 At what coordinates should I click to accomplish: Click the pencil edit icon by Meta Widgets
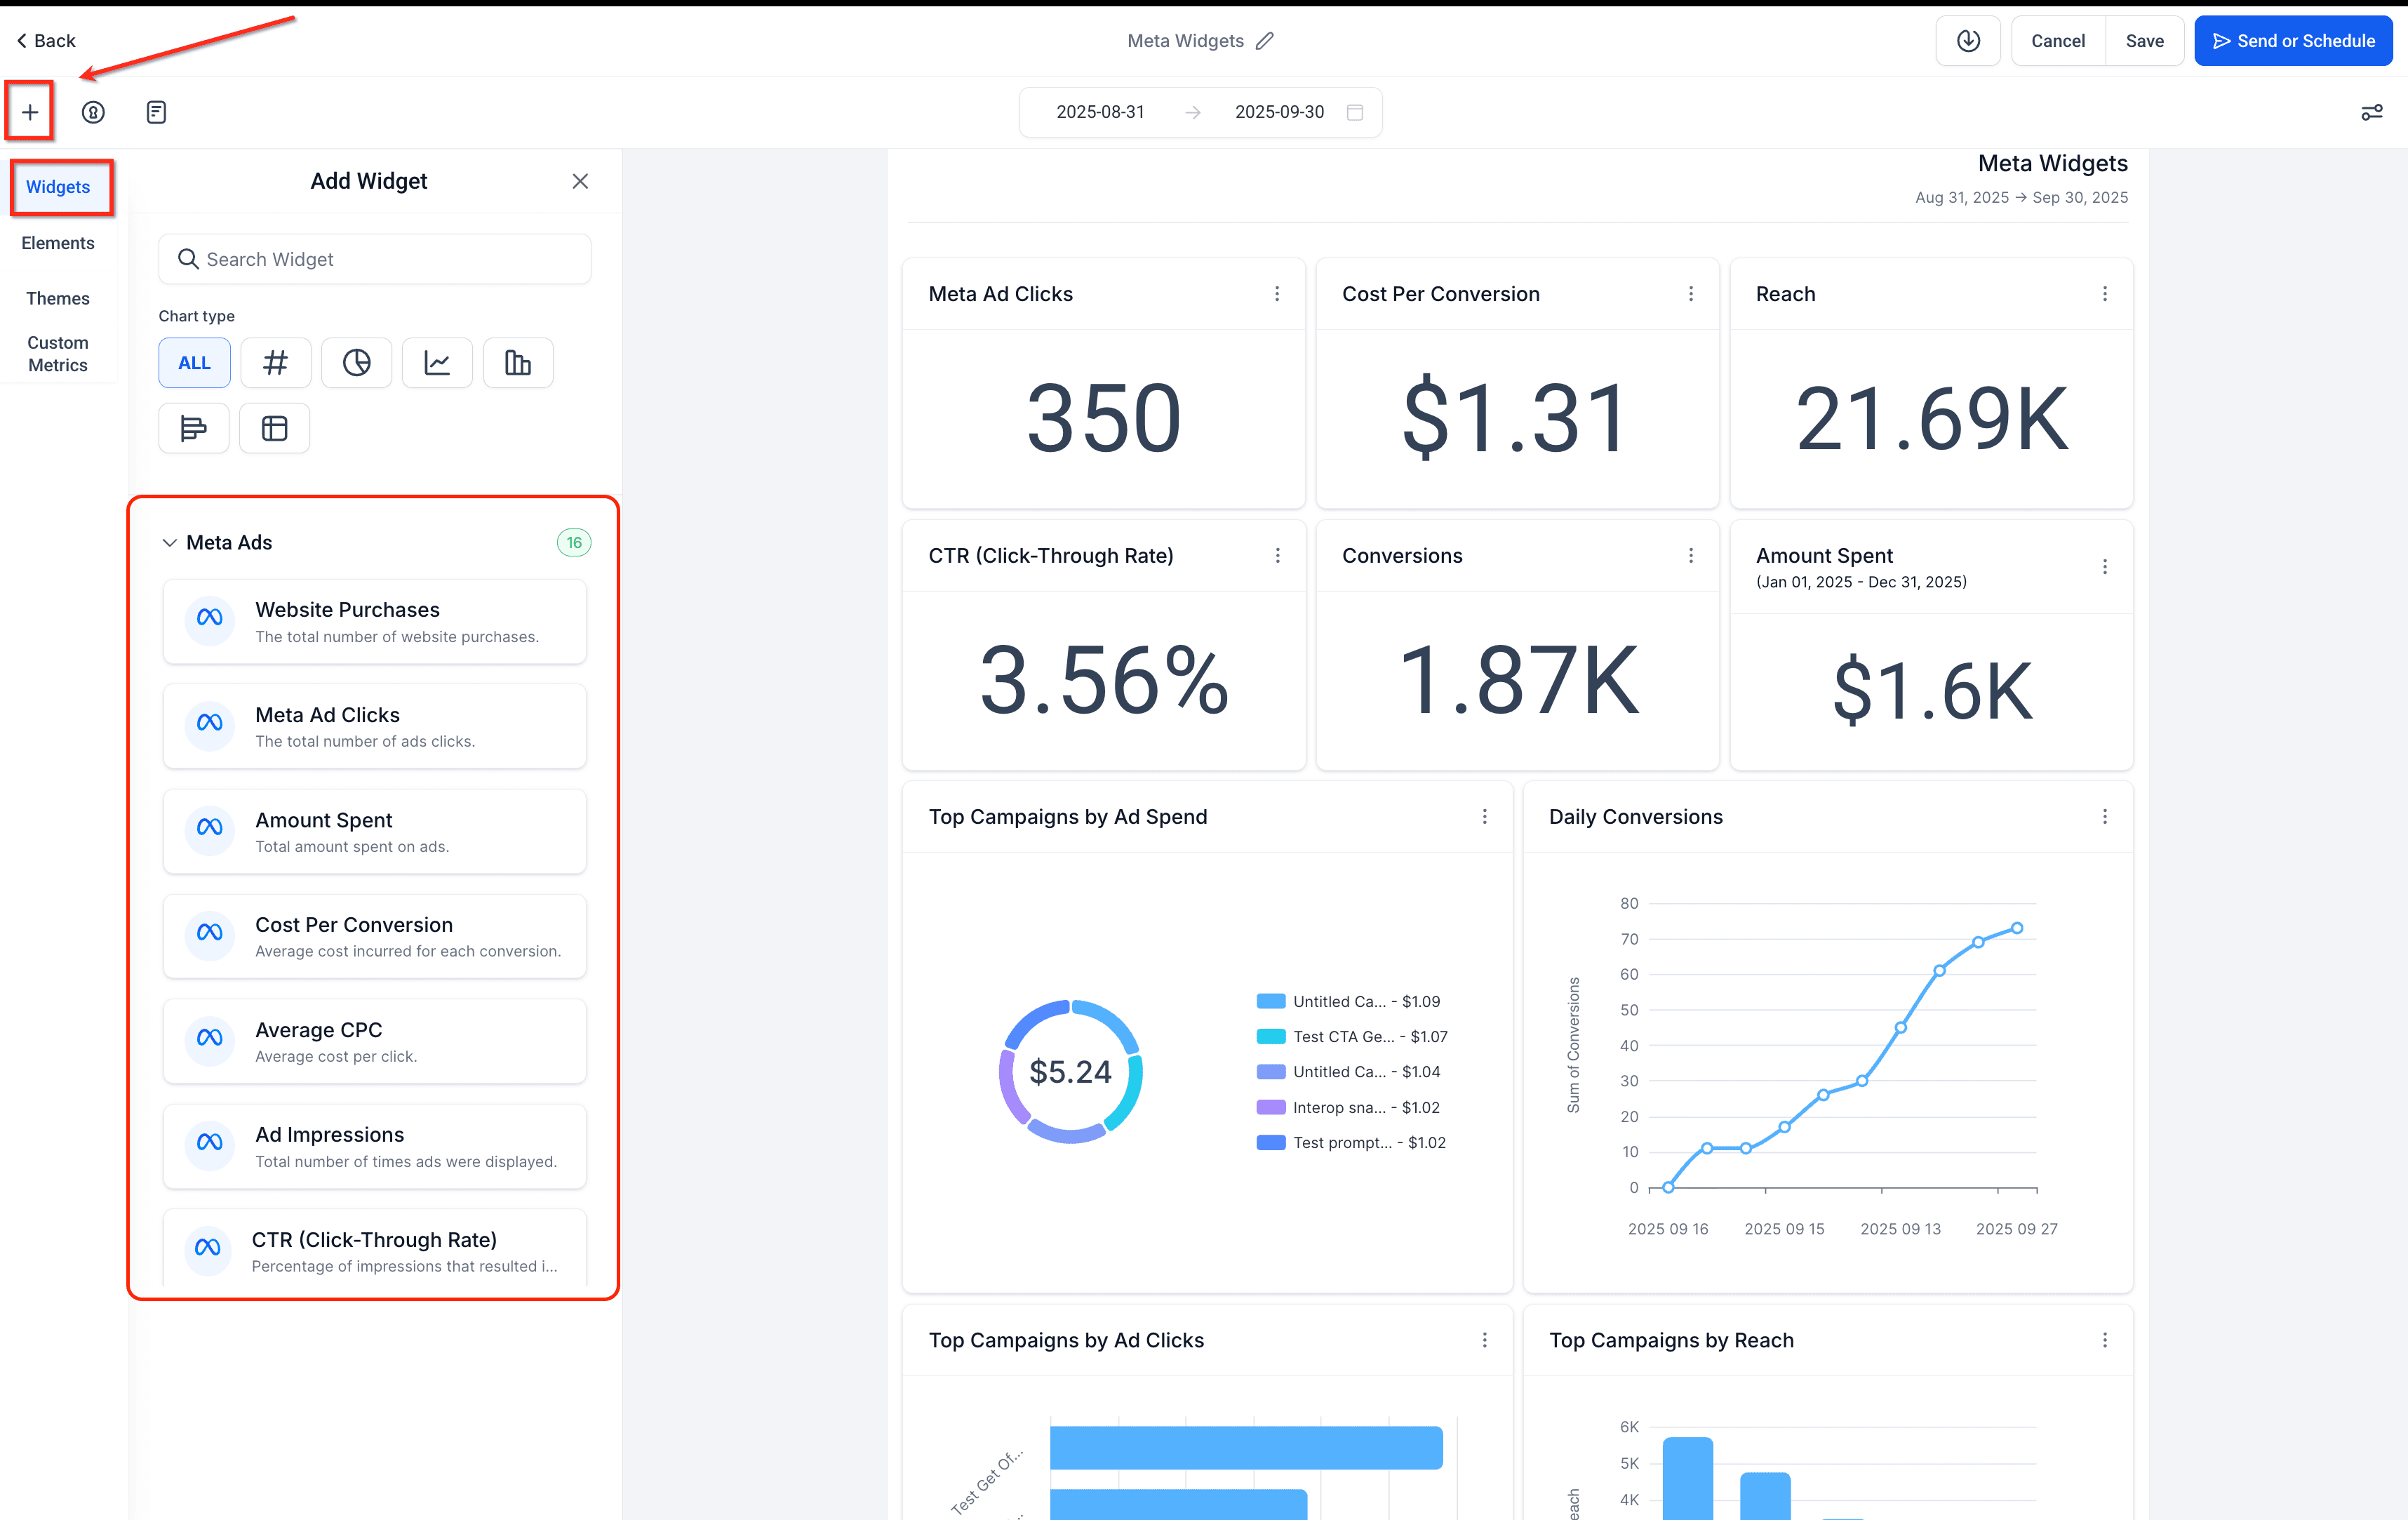(x=1265, y=41)
